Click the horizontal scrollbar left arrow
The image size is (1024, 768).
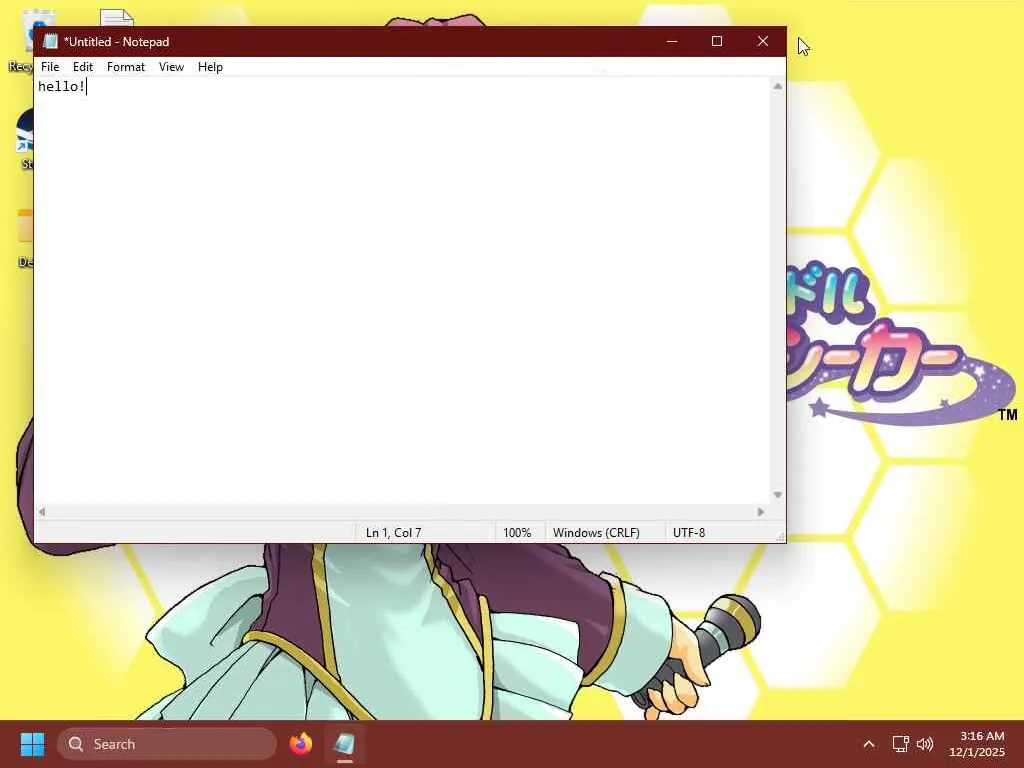pos(42,512)
